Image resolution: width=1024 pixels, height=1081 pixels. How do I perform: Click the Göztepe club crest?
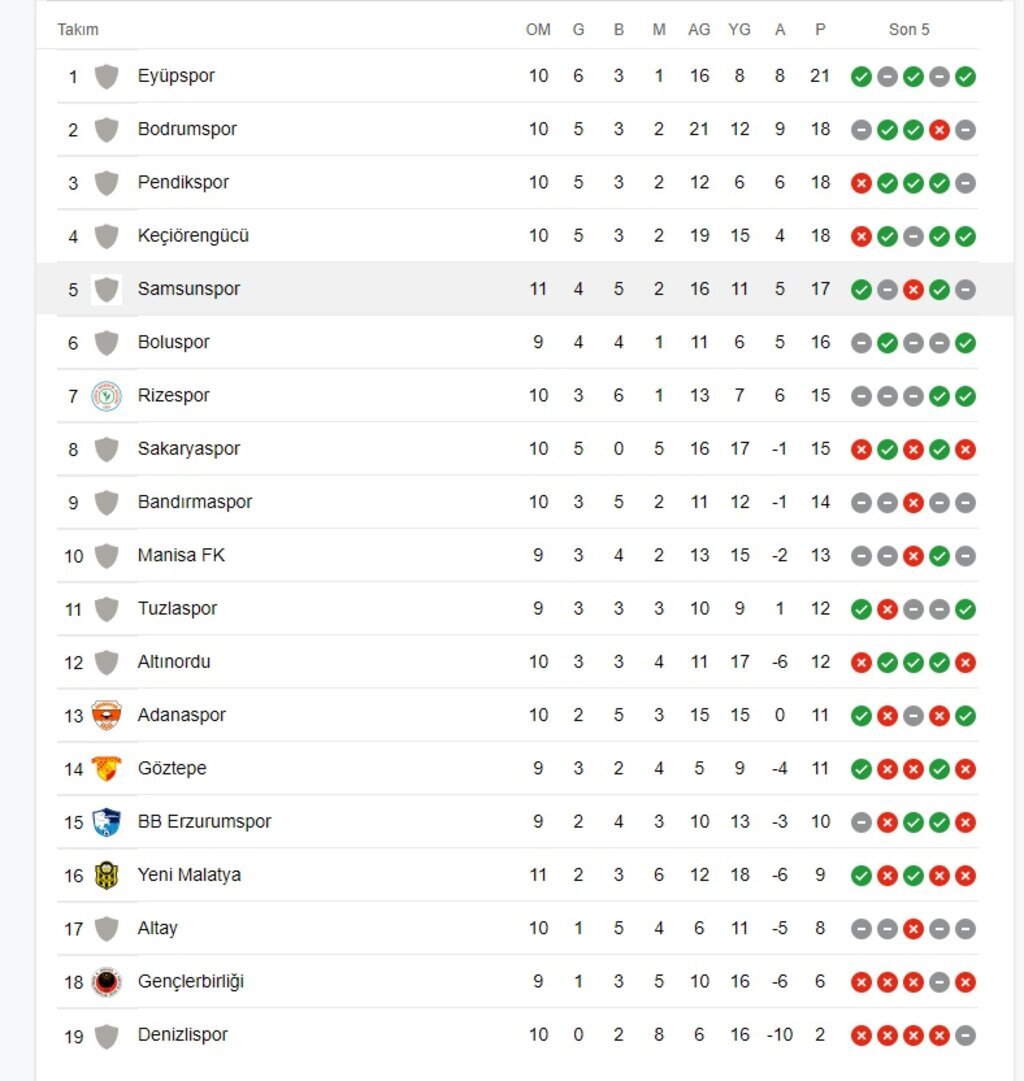click(106, 769)
